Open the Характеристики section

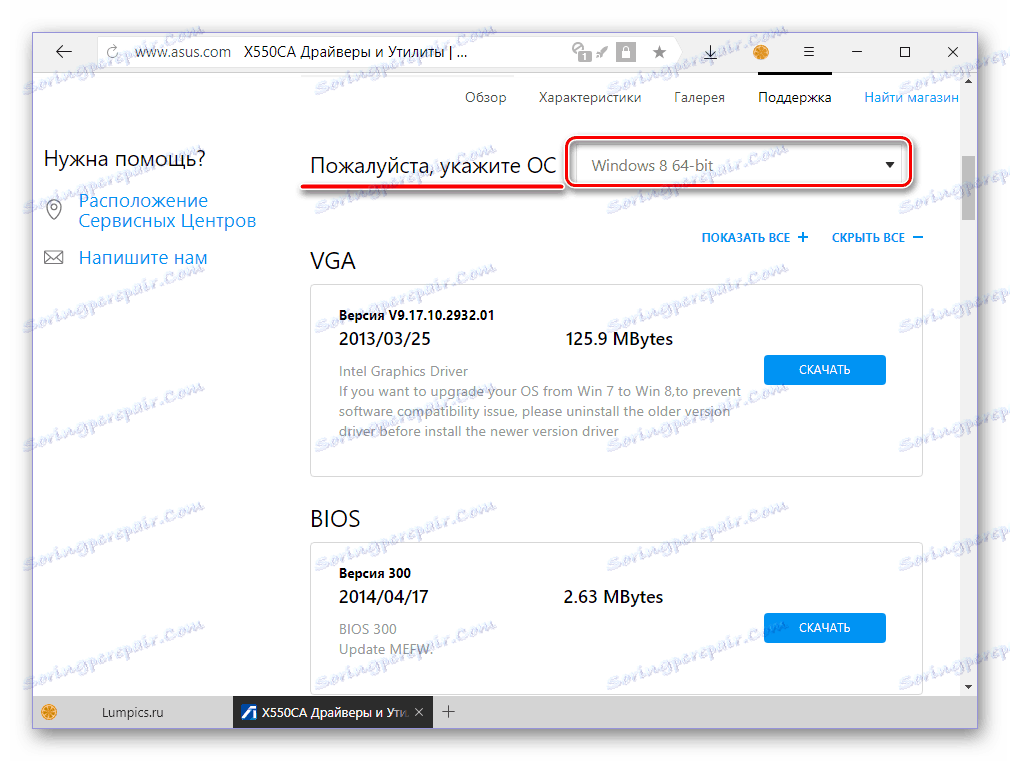point(590,97)
